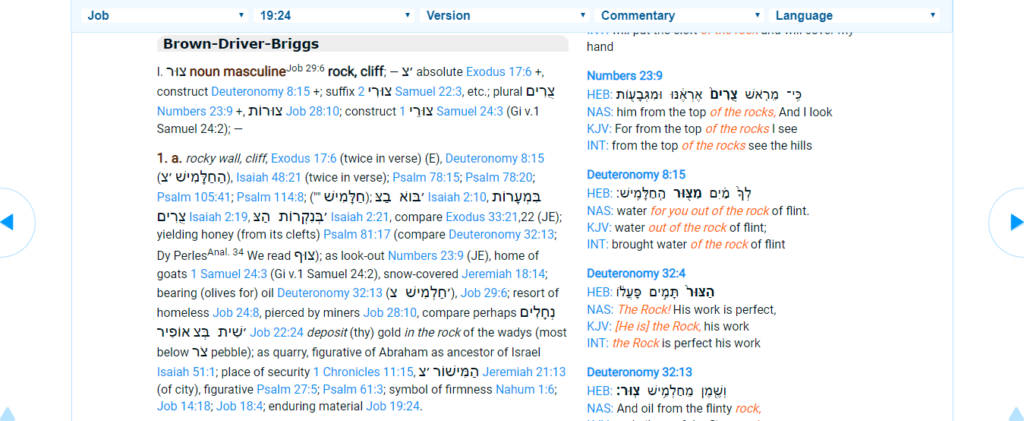Click NAS label under Numbers 23:9
Viewport: 1024px width, 421px height.
point(600,112)
